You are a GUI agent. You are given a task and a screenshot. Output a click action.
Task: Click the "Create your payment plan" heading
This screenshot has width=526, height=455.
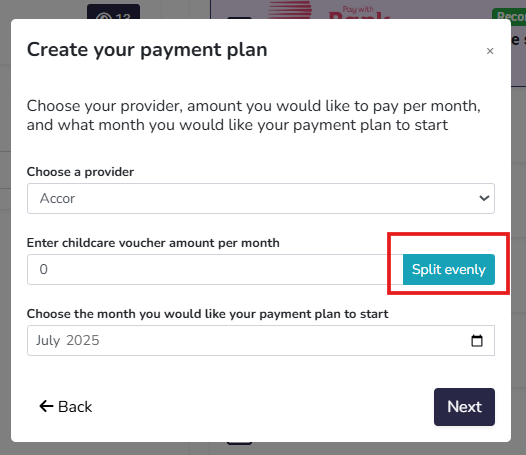pyautogui.click(x=147, y=50)
